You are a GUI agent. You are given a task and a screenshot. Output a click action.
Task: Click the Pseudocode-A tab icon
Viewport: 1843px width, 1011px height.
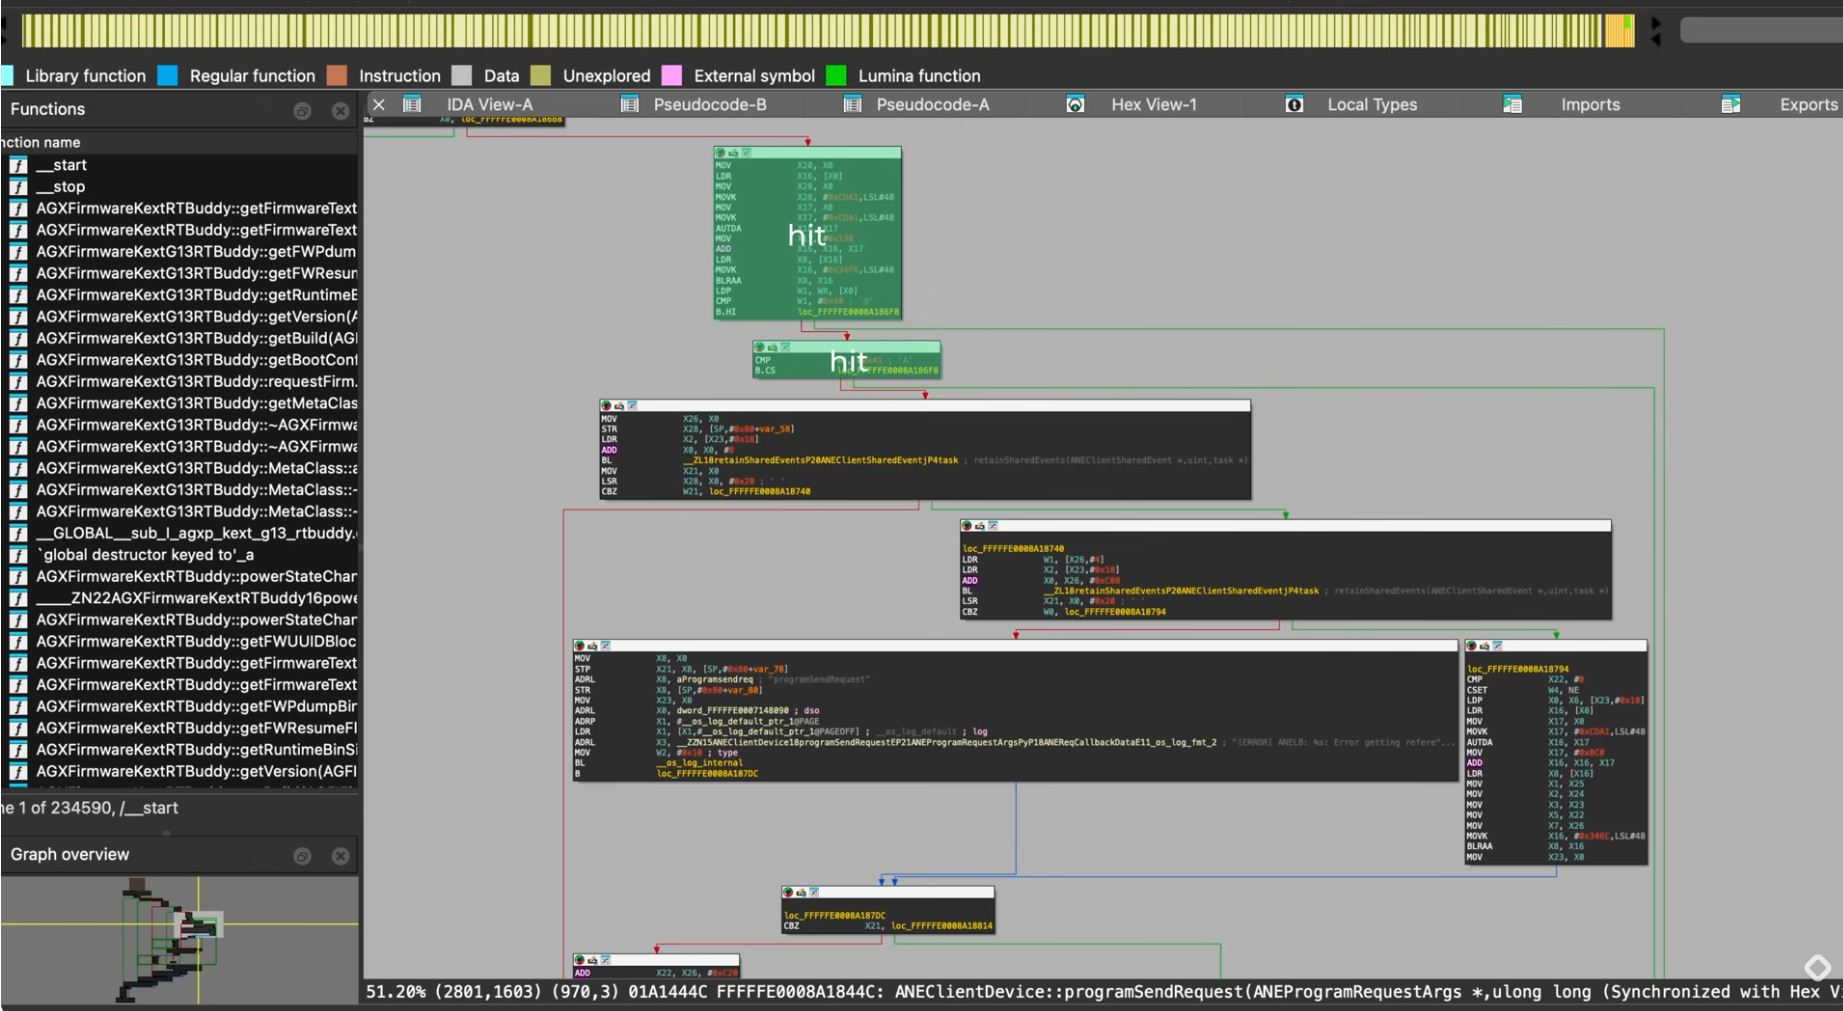click(852, 104)
